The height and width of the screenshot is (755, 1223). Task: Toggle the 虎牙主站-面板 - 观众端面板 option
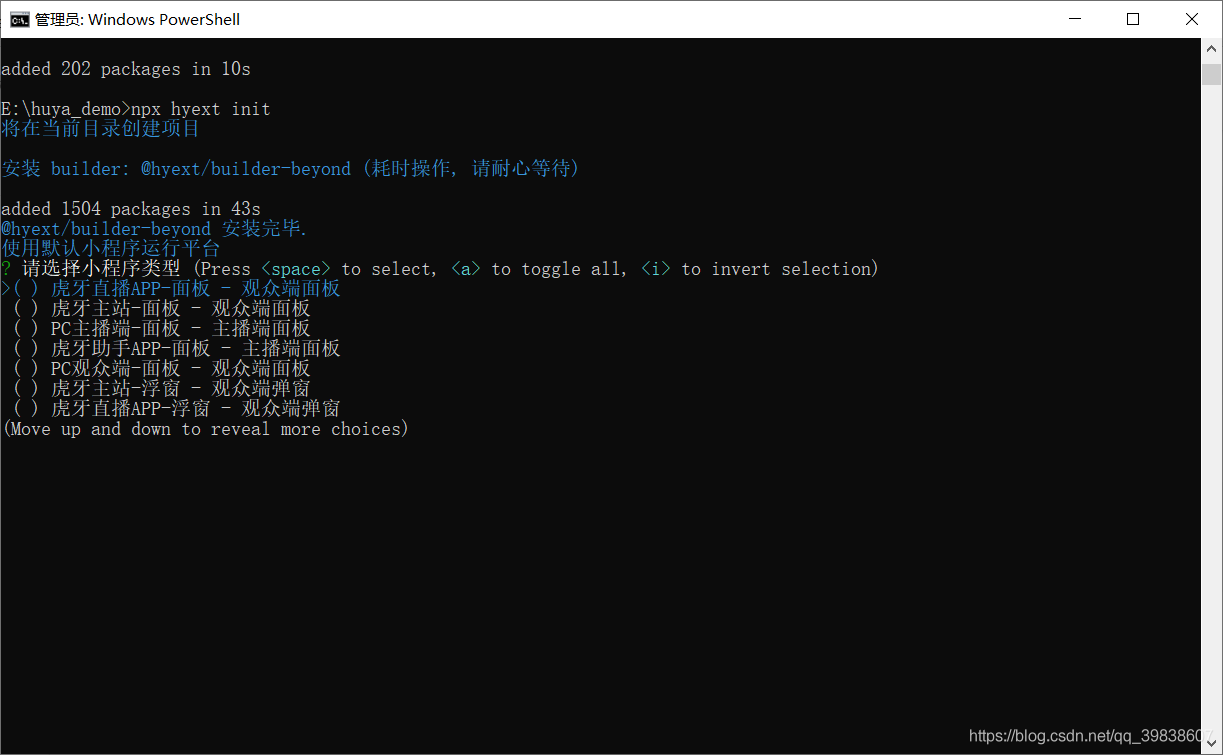[161, 309]
